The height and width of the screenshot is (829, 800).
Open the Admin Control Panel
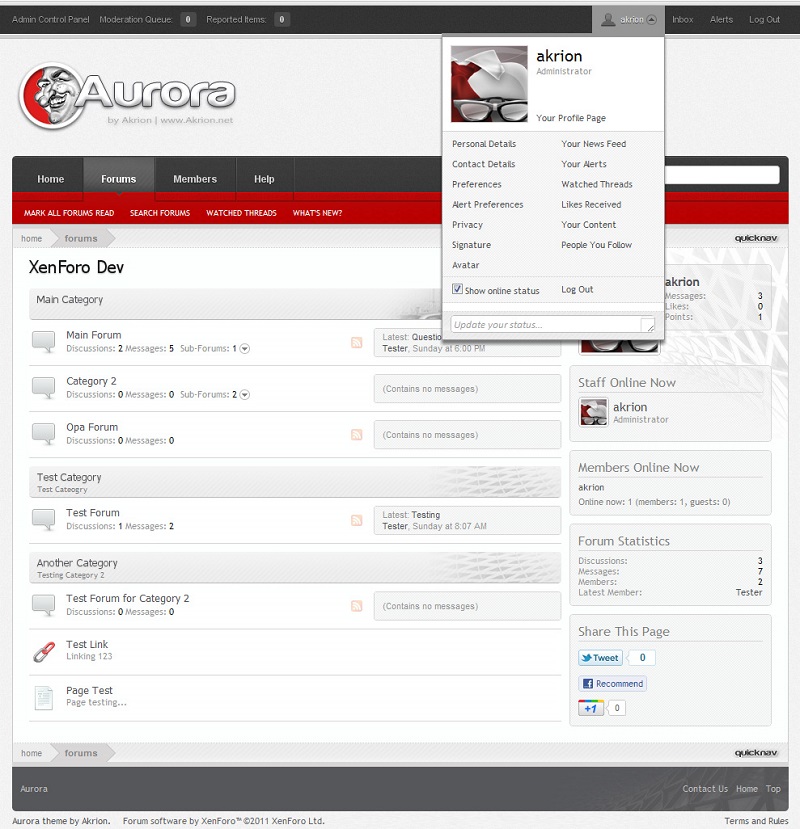click(51, 20)
